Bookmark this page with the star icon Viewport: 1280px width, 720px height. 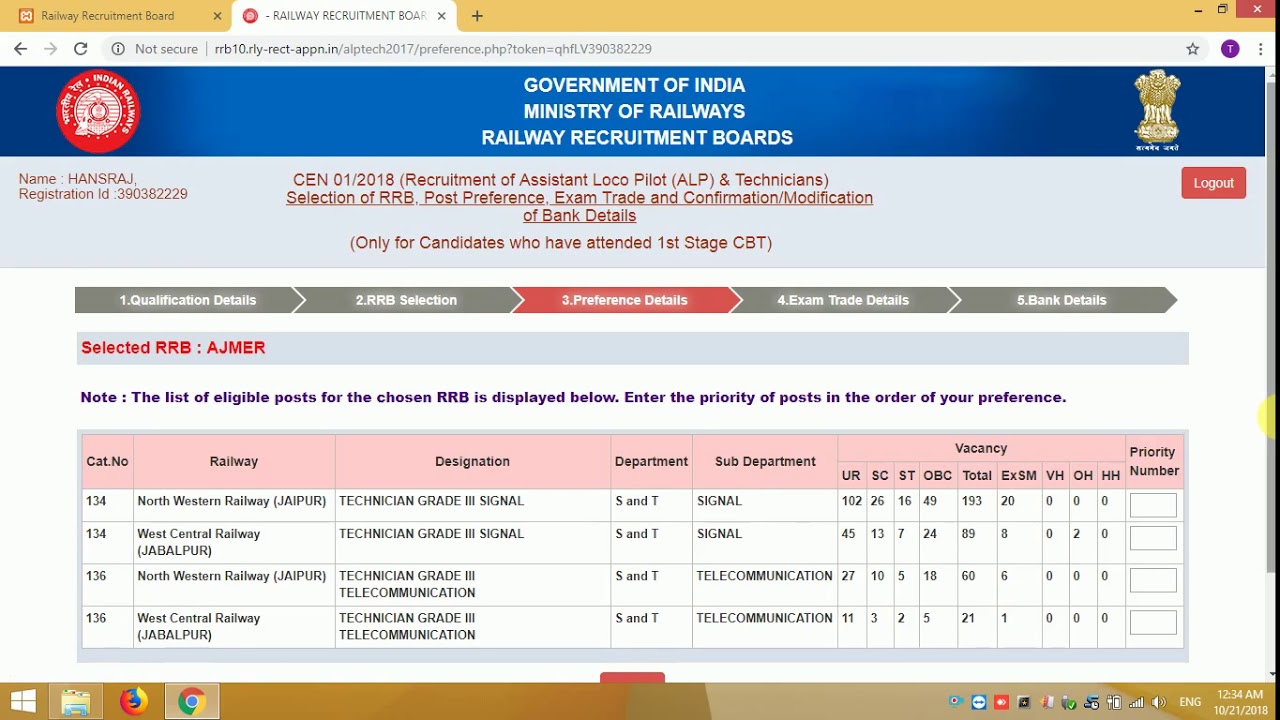[x=1192, y=48]
